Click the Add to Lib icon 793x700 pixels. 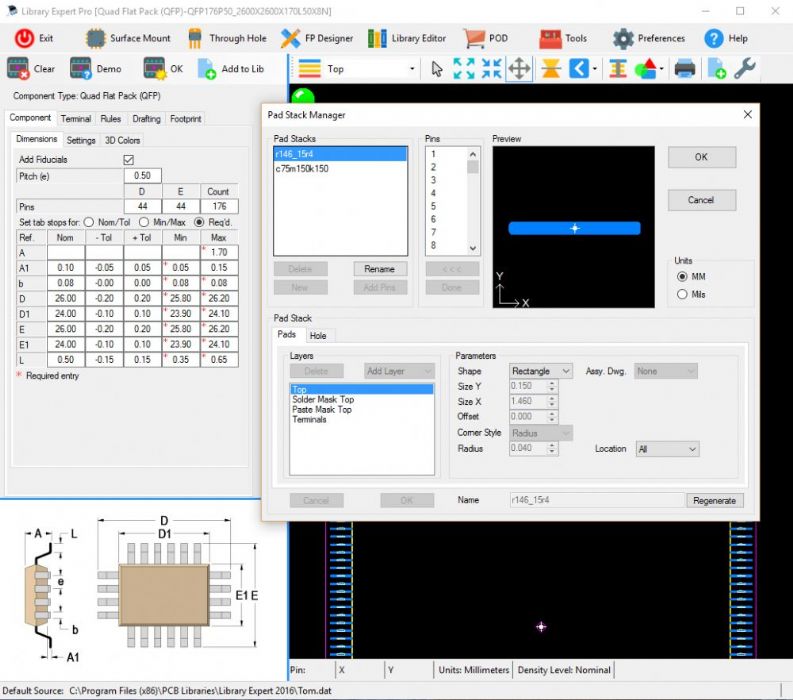click(207, 69)
